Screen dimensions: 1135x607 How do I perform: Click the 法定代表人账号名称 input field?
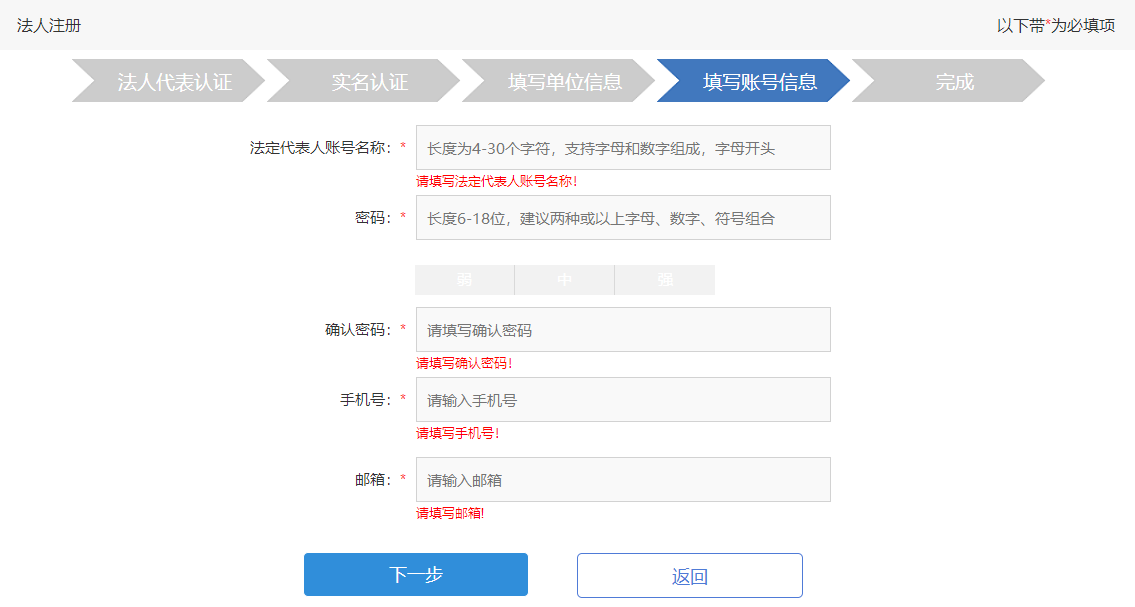622,146
